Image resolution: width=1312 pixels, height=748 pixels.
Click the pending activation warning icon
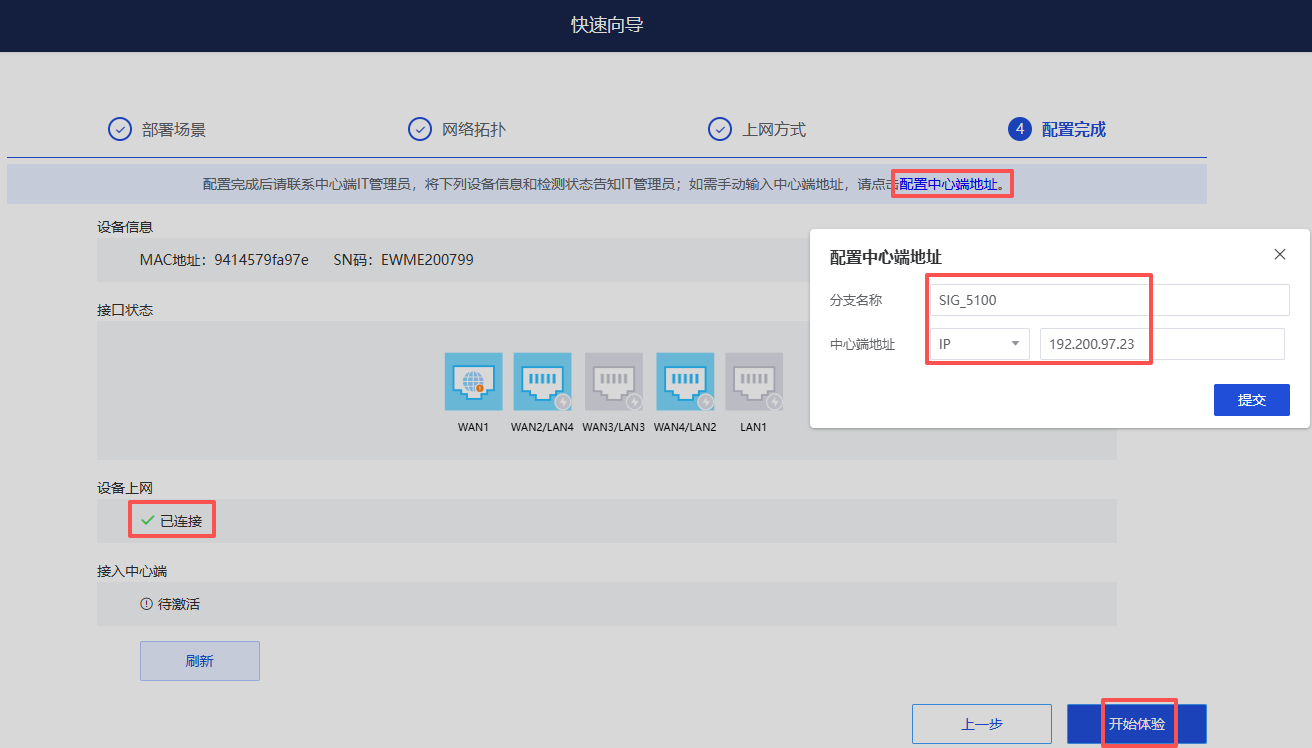click(x=146, y=604)
